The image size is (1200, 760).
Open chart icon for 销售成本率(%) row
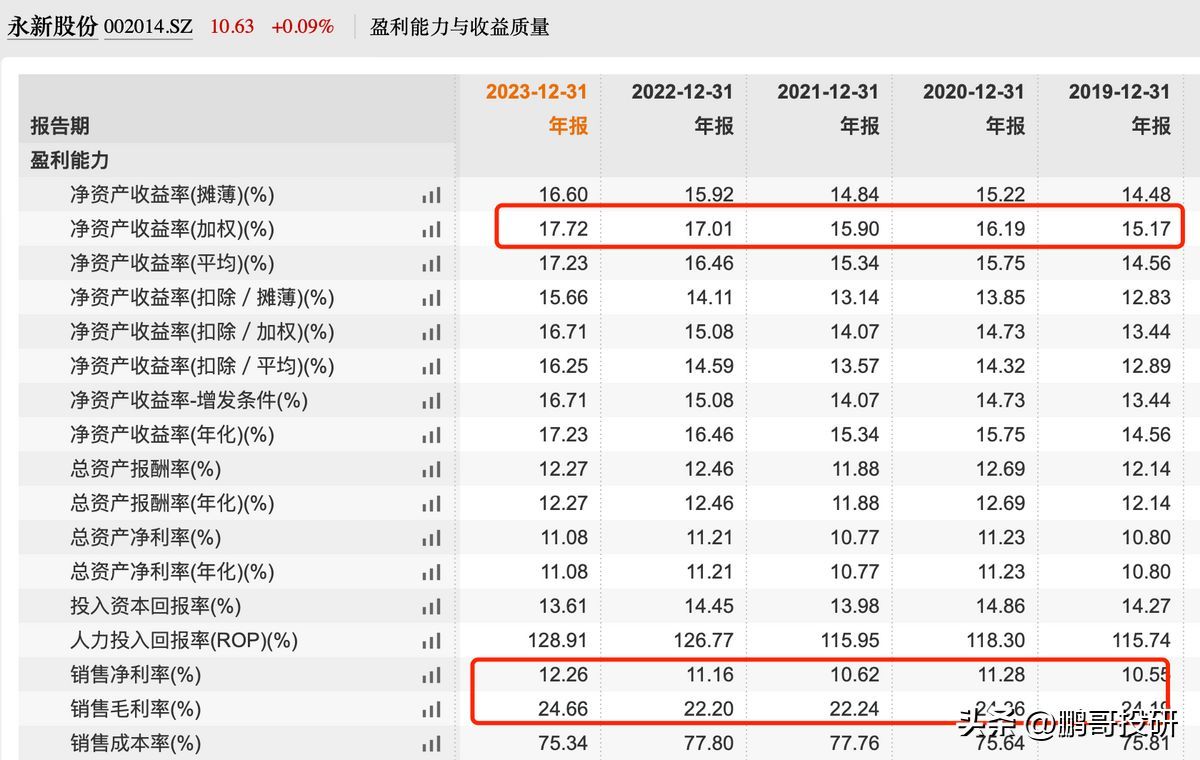pos(431,743)
